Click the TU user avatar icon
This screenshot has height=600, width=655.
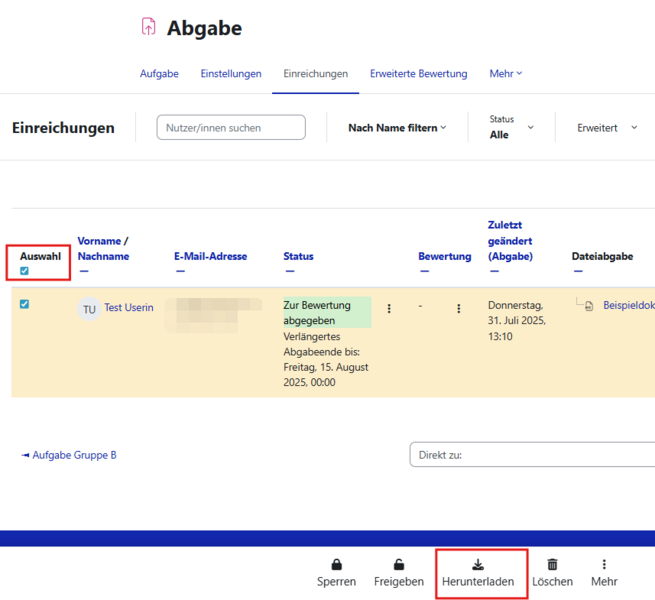[x=89, y=309]
